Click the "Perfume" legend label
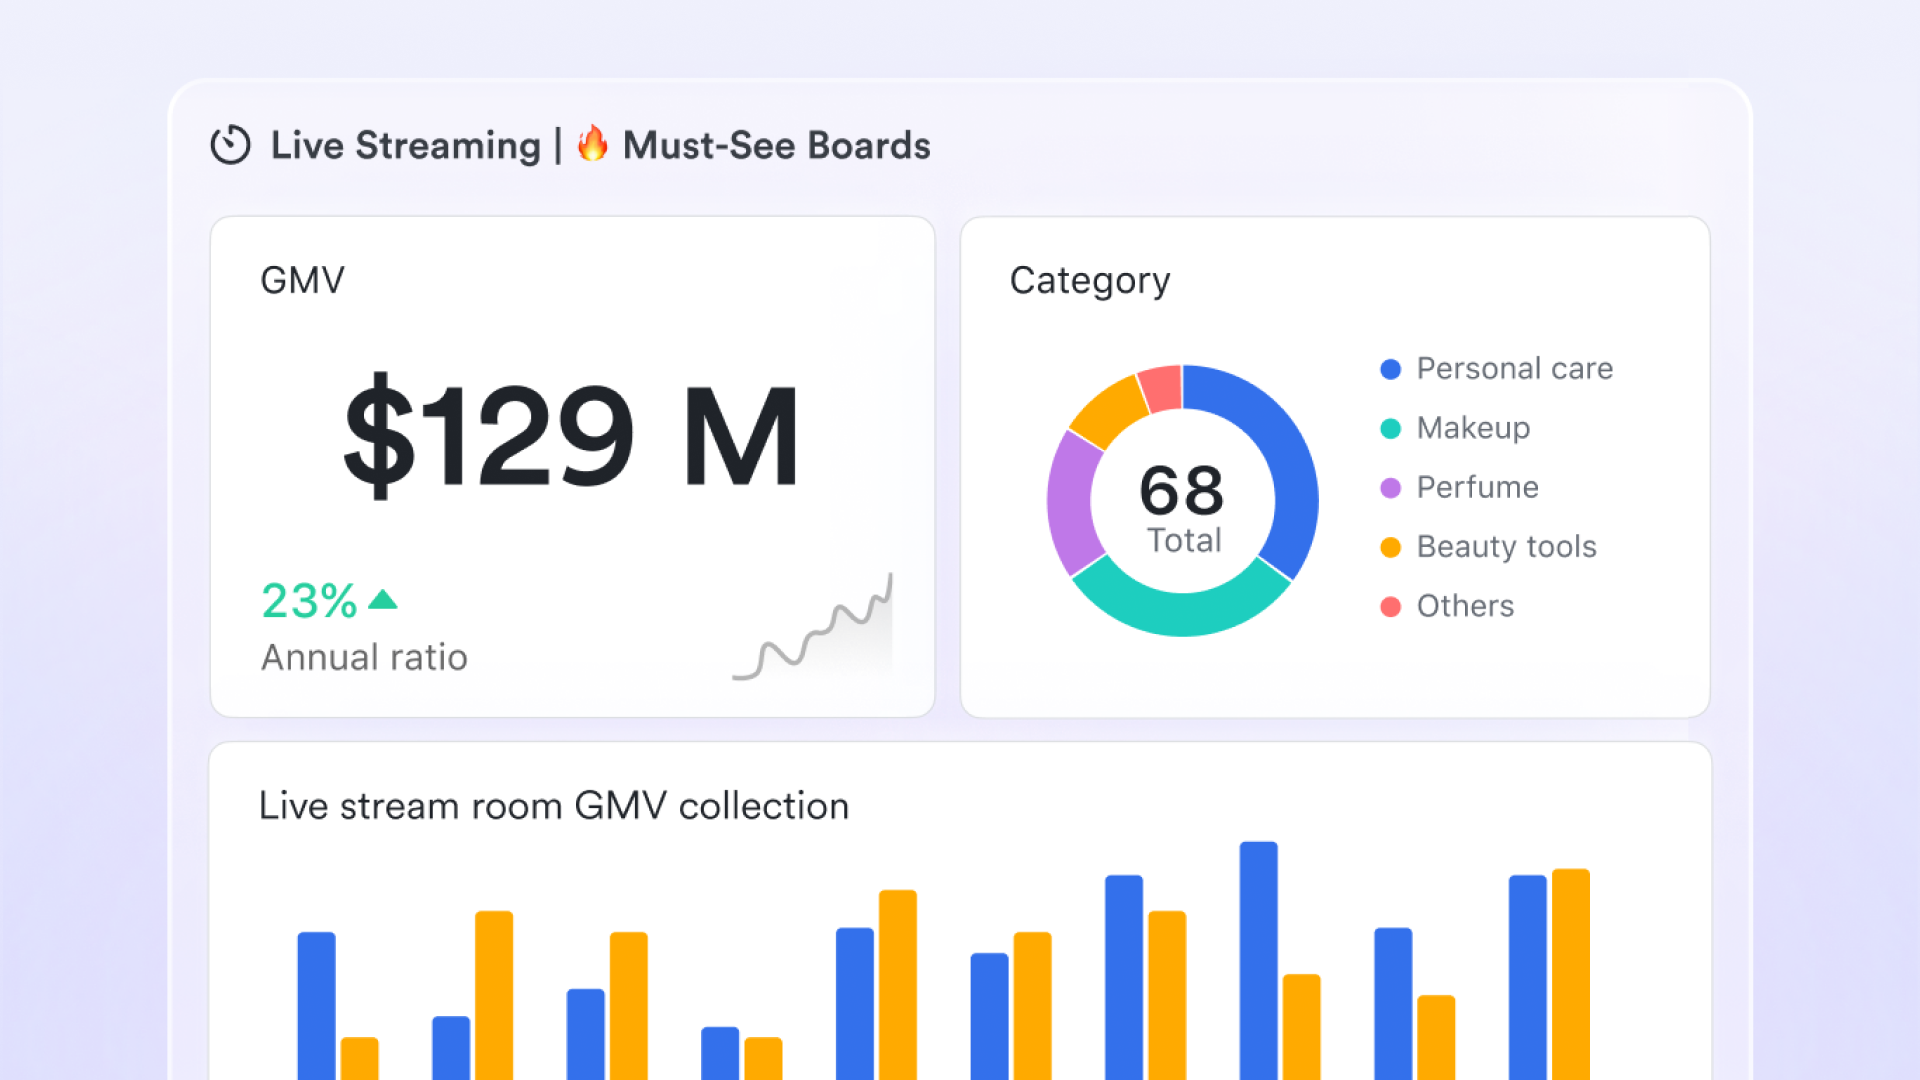The width and height of the screenshot is (1920, 1080). (1478, 487)
